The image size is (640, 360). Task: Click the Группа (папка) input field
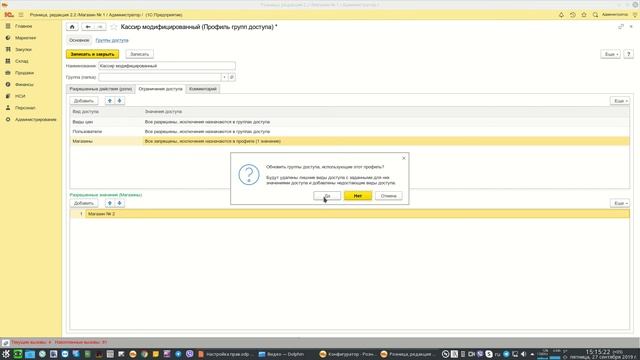[x=160, y=77]
